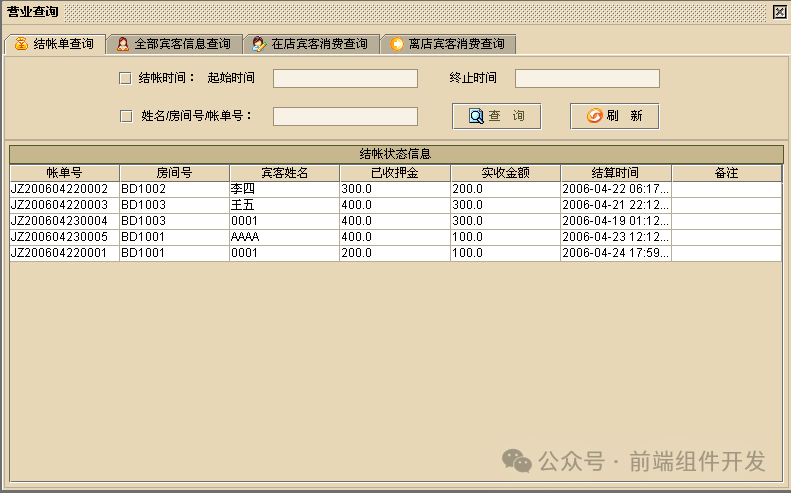Select bill JZ200604220001 cell

pyautogui.click(x=65, y=253)
